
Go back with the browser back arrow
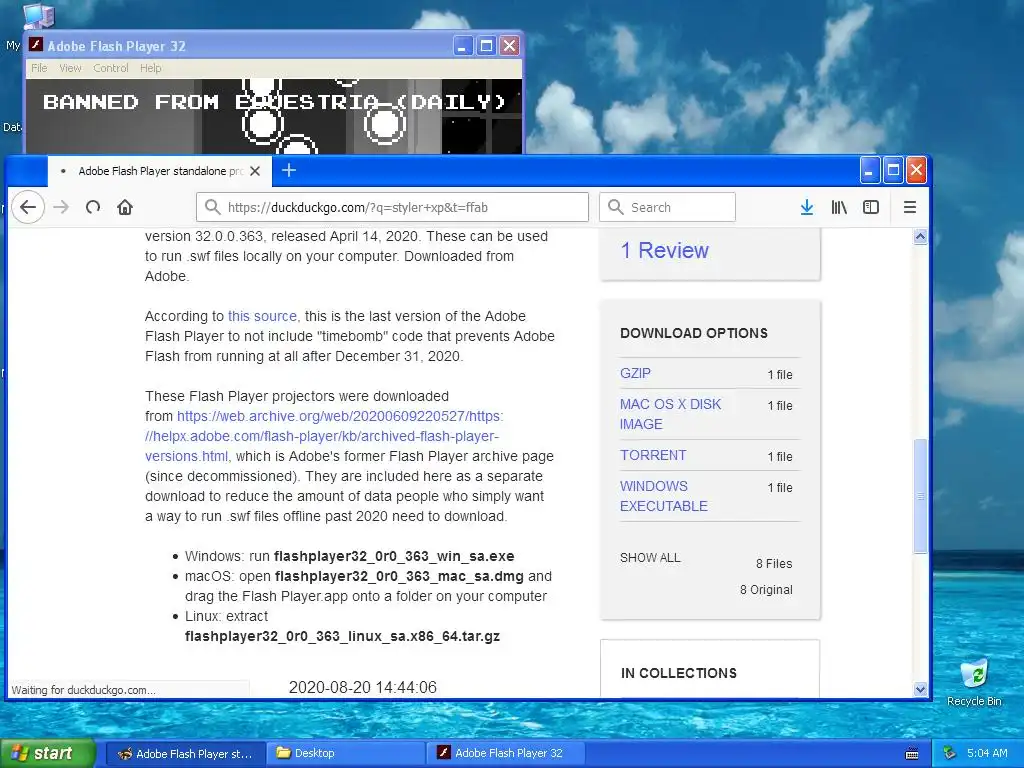tap(28, 207)
